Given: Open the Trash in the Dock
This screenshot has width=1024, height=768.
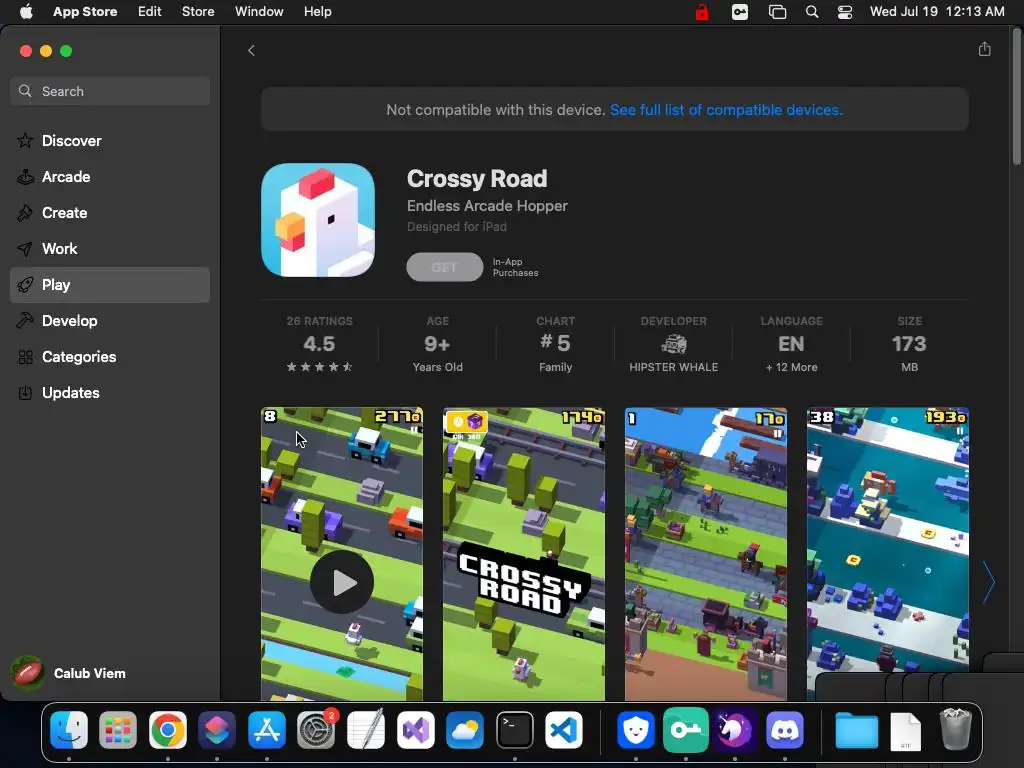Looking at the screenshot, I should 955,730.
